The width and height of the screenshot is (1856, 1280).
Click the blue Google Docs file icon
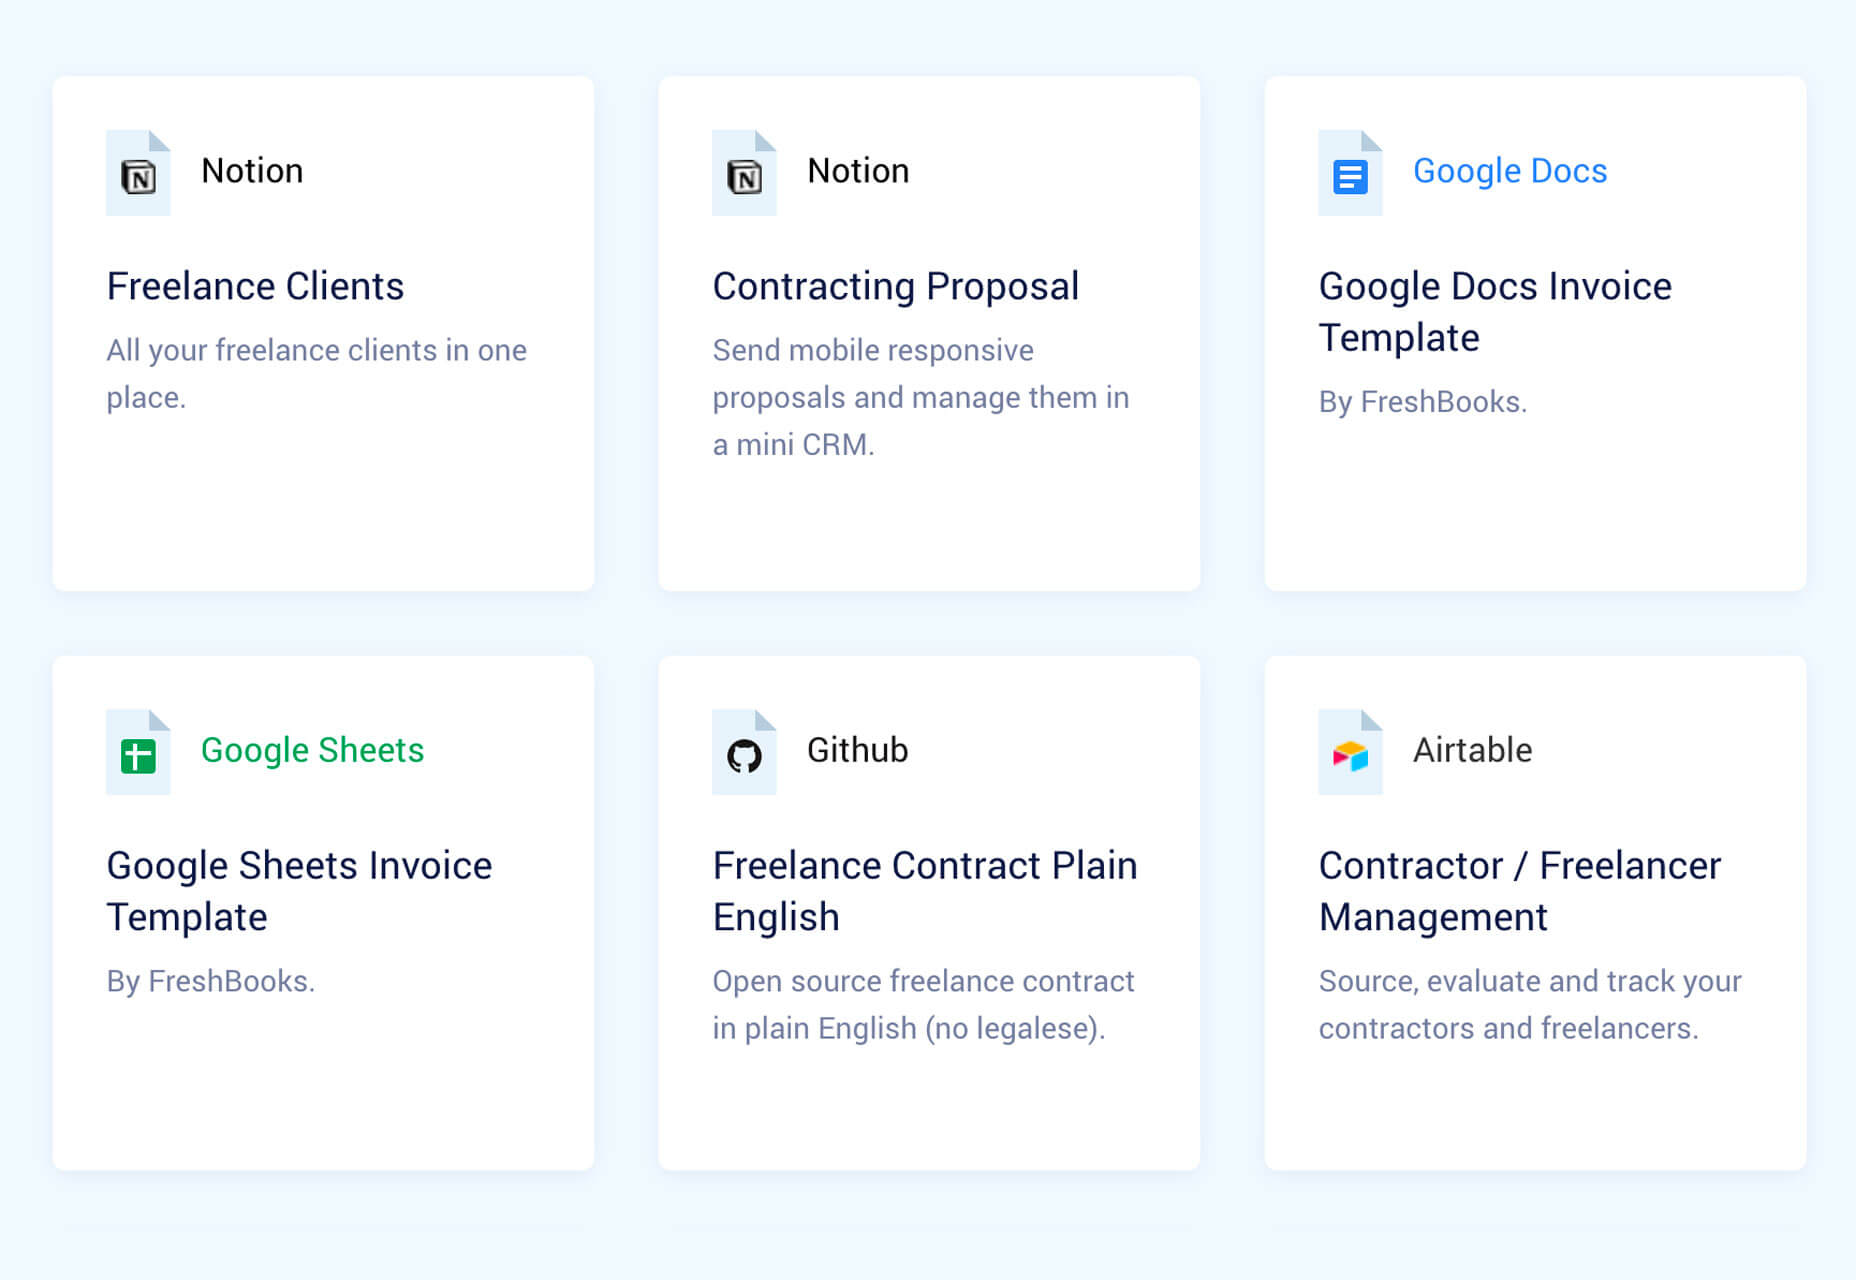[1350, 176]
